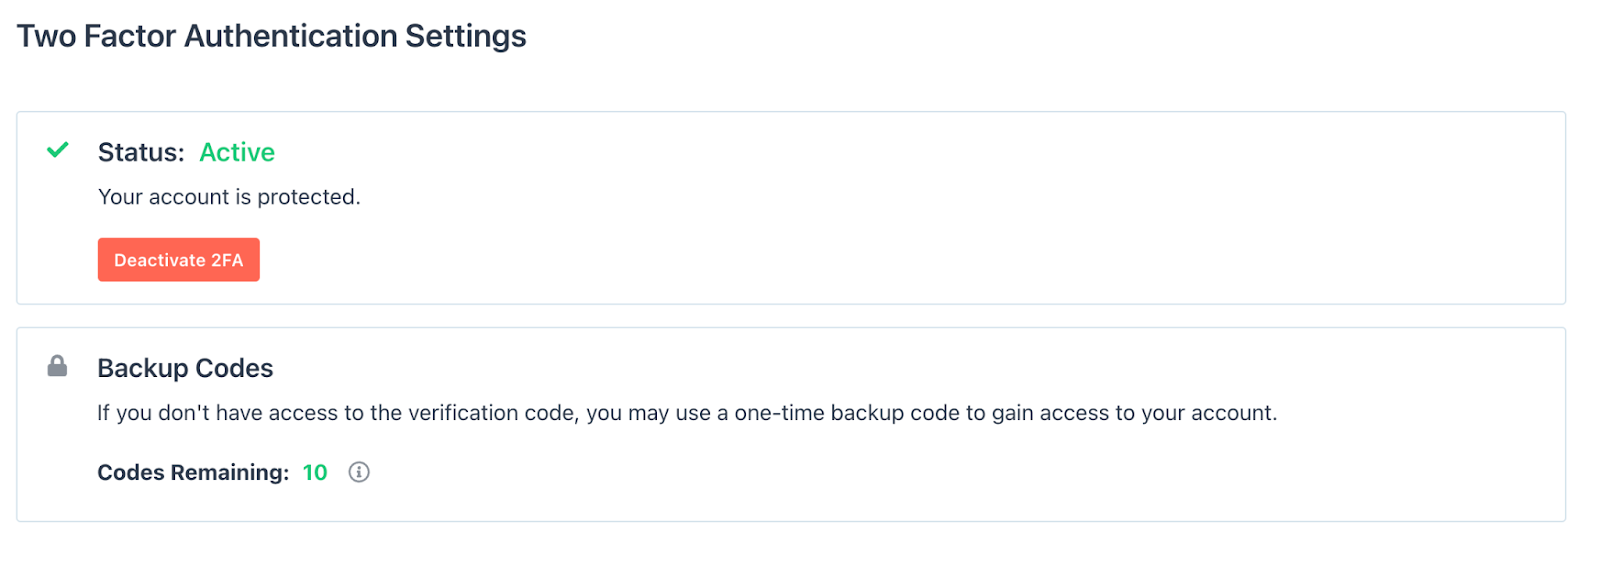
Task: Click the green checkmark status icon
Action: point(58,150)
